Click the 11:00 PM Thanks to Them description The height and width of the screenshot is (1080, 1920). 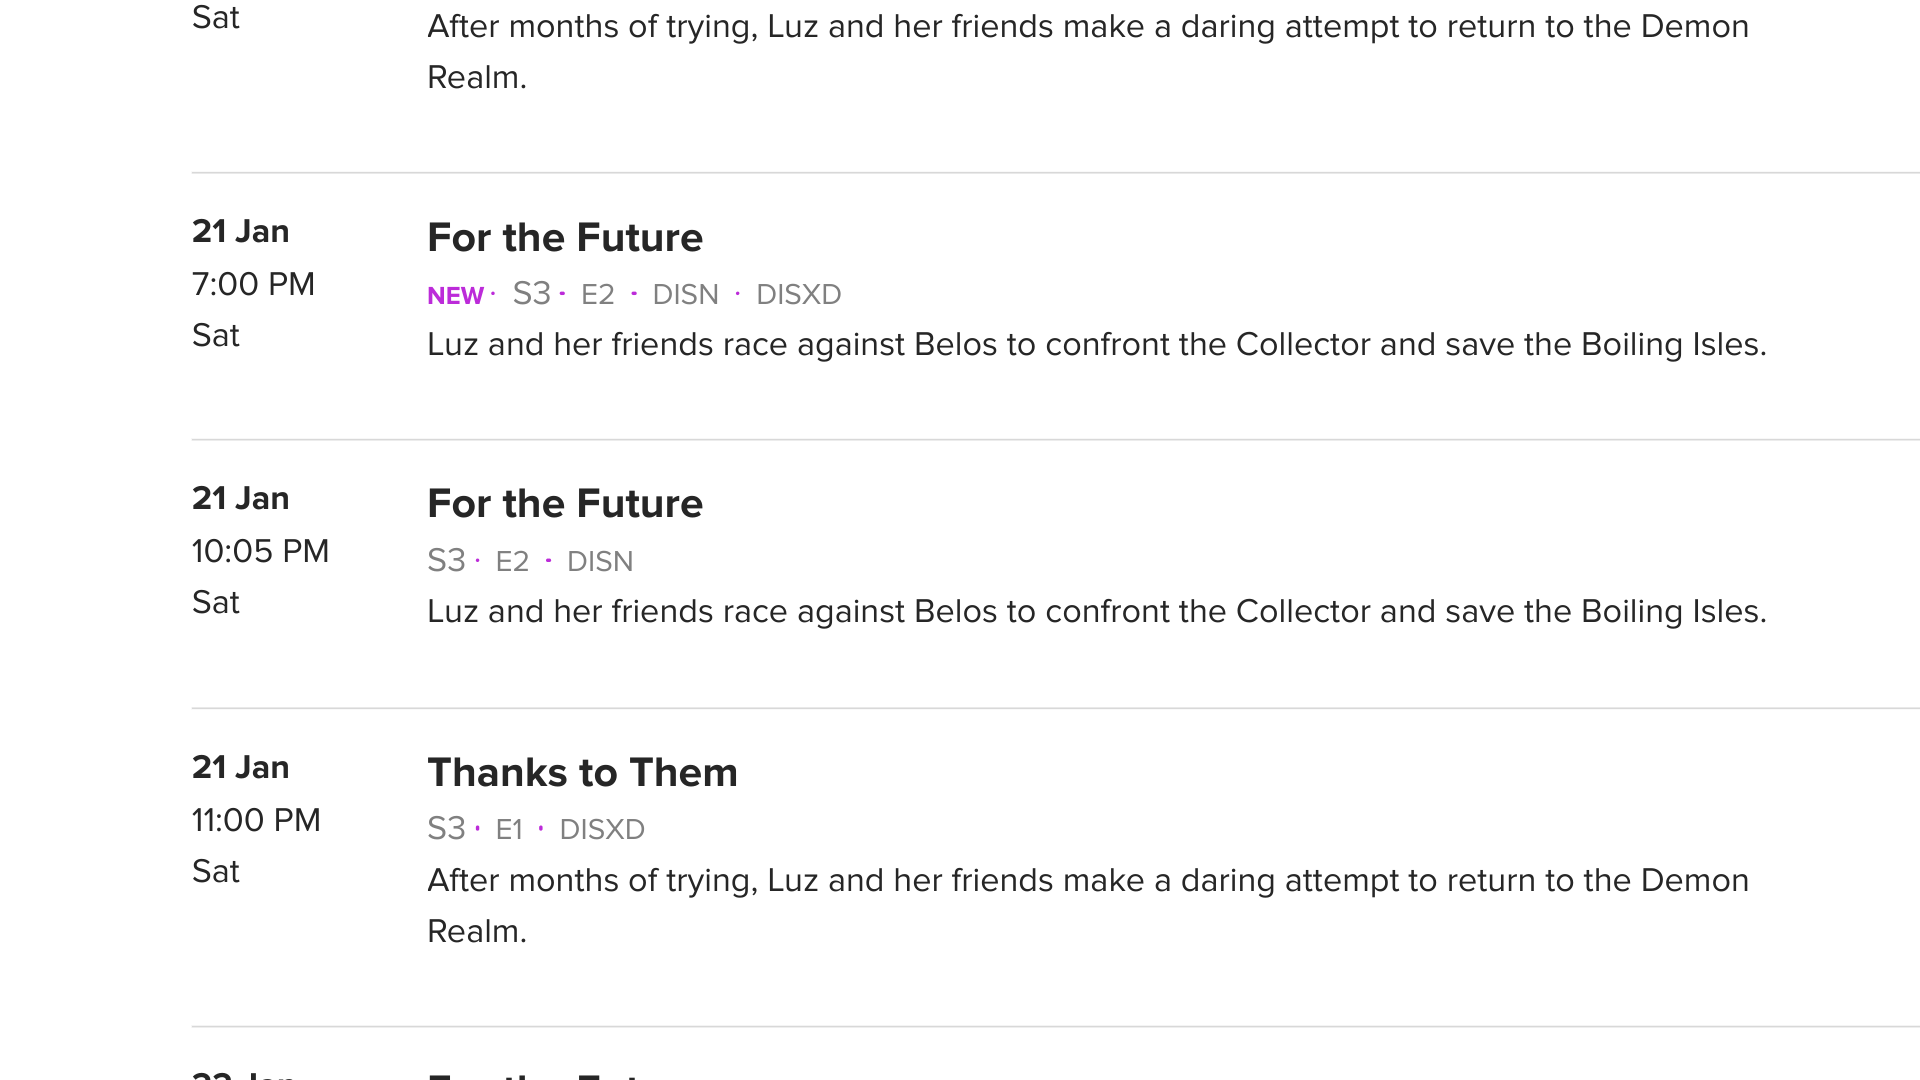1087,881
